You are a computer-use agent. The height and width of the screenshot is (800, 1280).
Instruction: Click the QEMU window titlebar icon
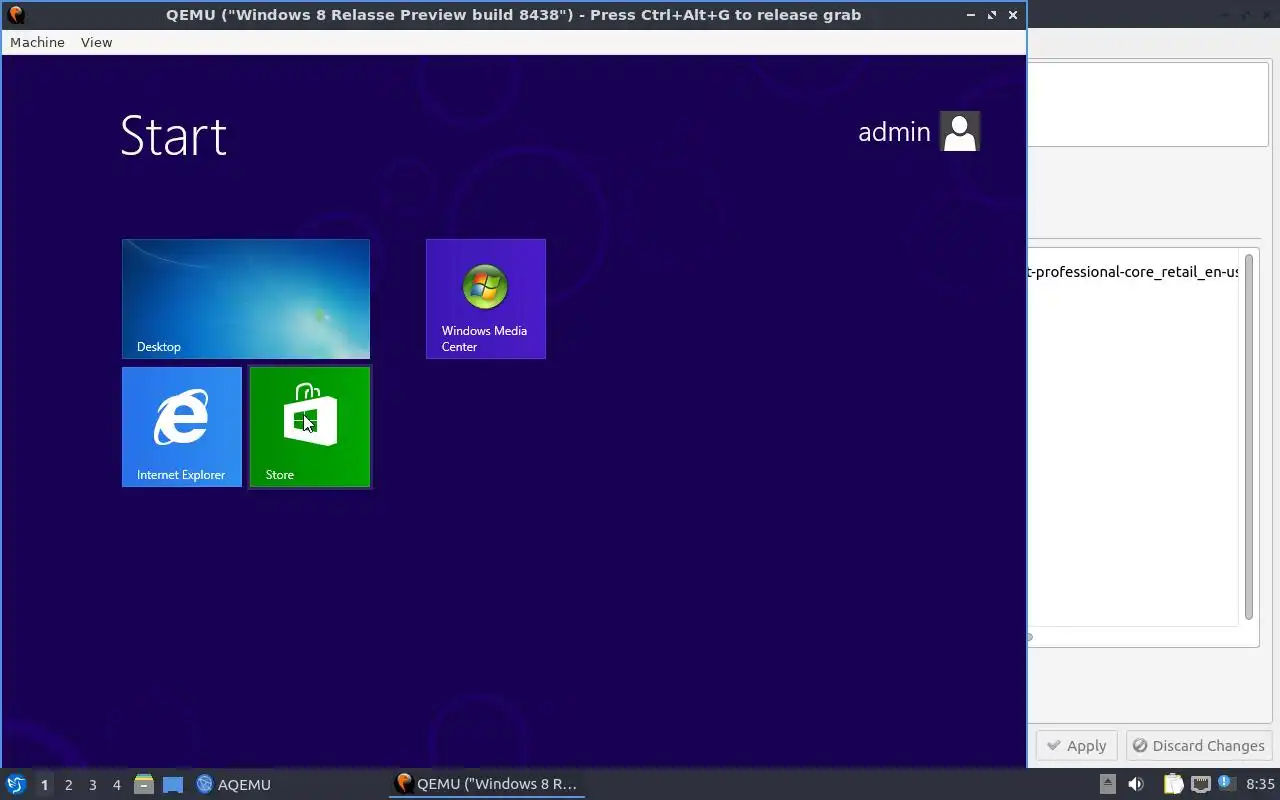pos(15,14)
